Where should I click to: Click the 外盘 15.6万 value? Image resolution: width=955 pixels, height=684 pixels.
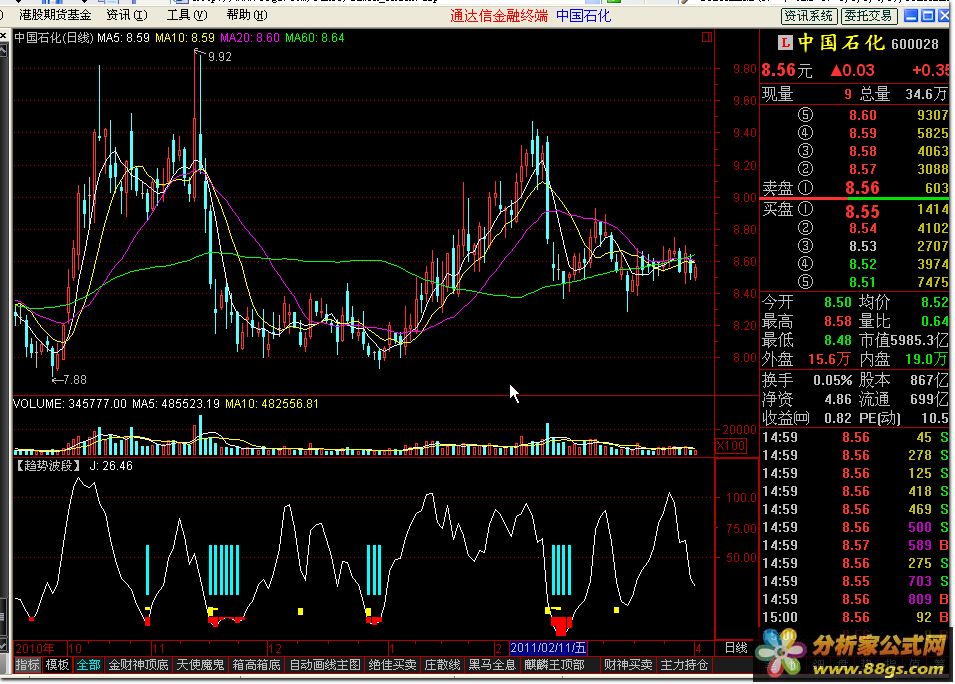click(830, 359)
